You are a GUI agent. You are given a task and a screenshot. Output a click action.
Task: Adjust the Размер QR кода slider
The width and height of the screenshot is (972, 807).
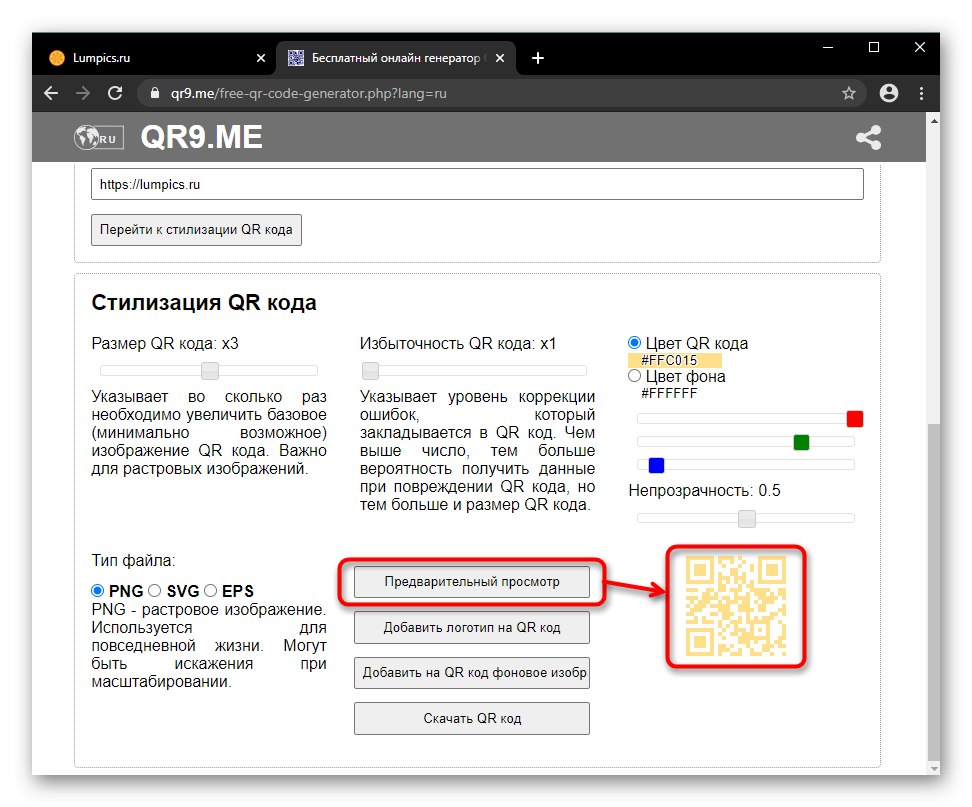(210, 371)
